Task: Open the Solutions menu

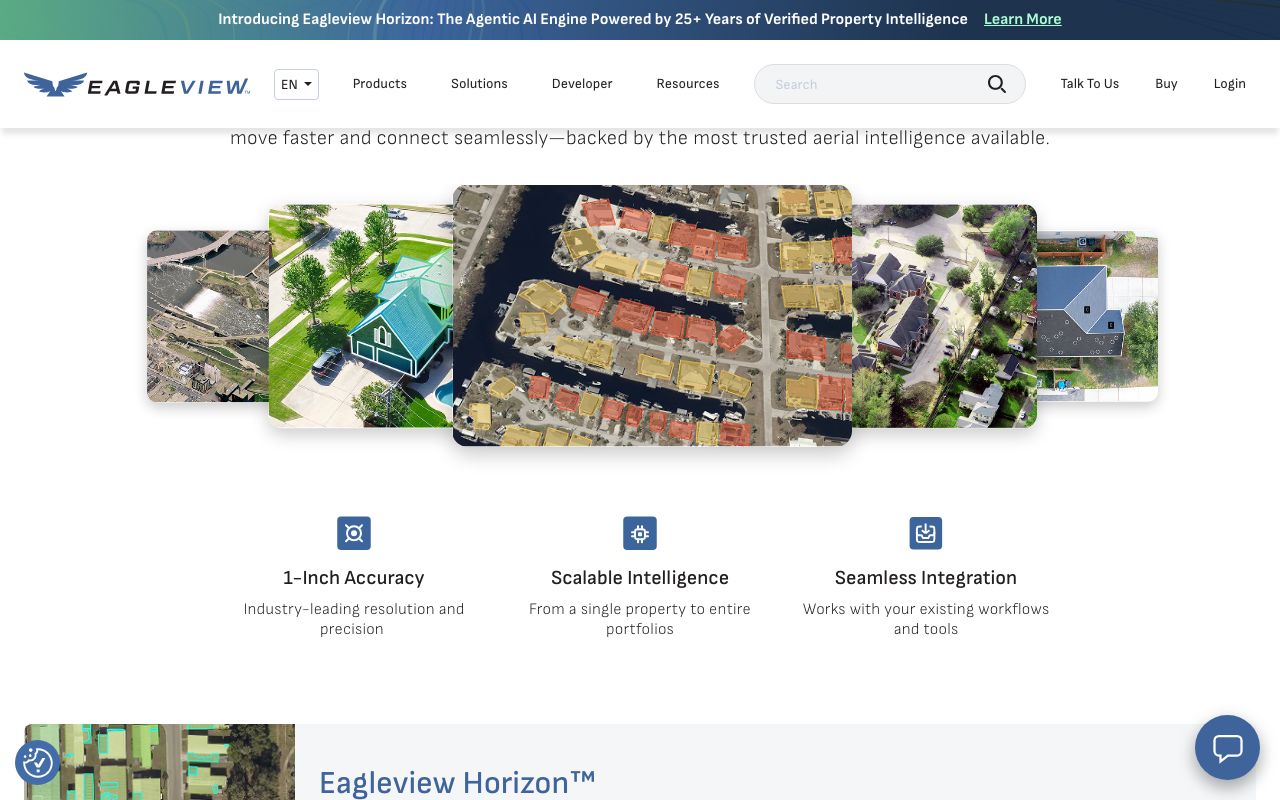Action: pos(479,84)
